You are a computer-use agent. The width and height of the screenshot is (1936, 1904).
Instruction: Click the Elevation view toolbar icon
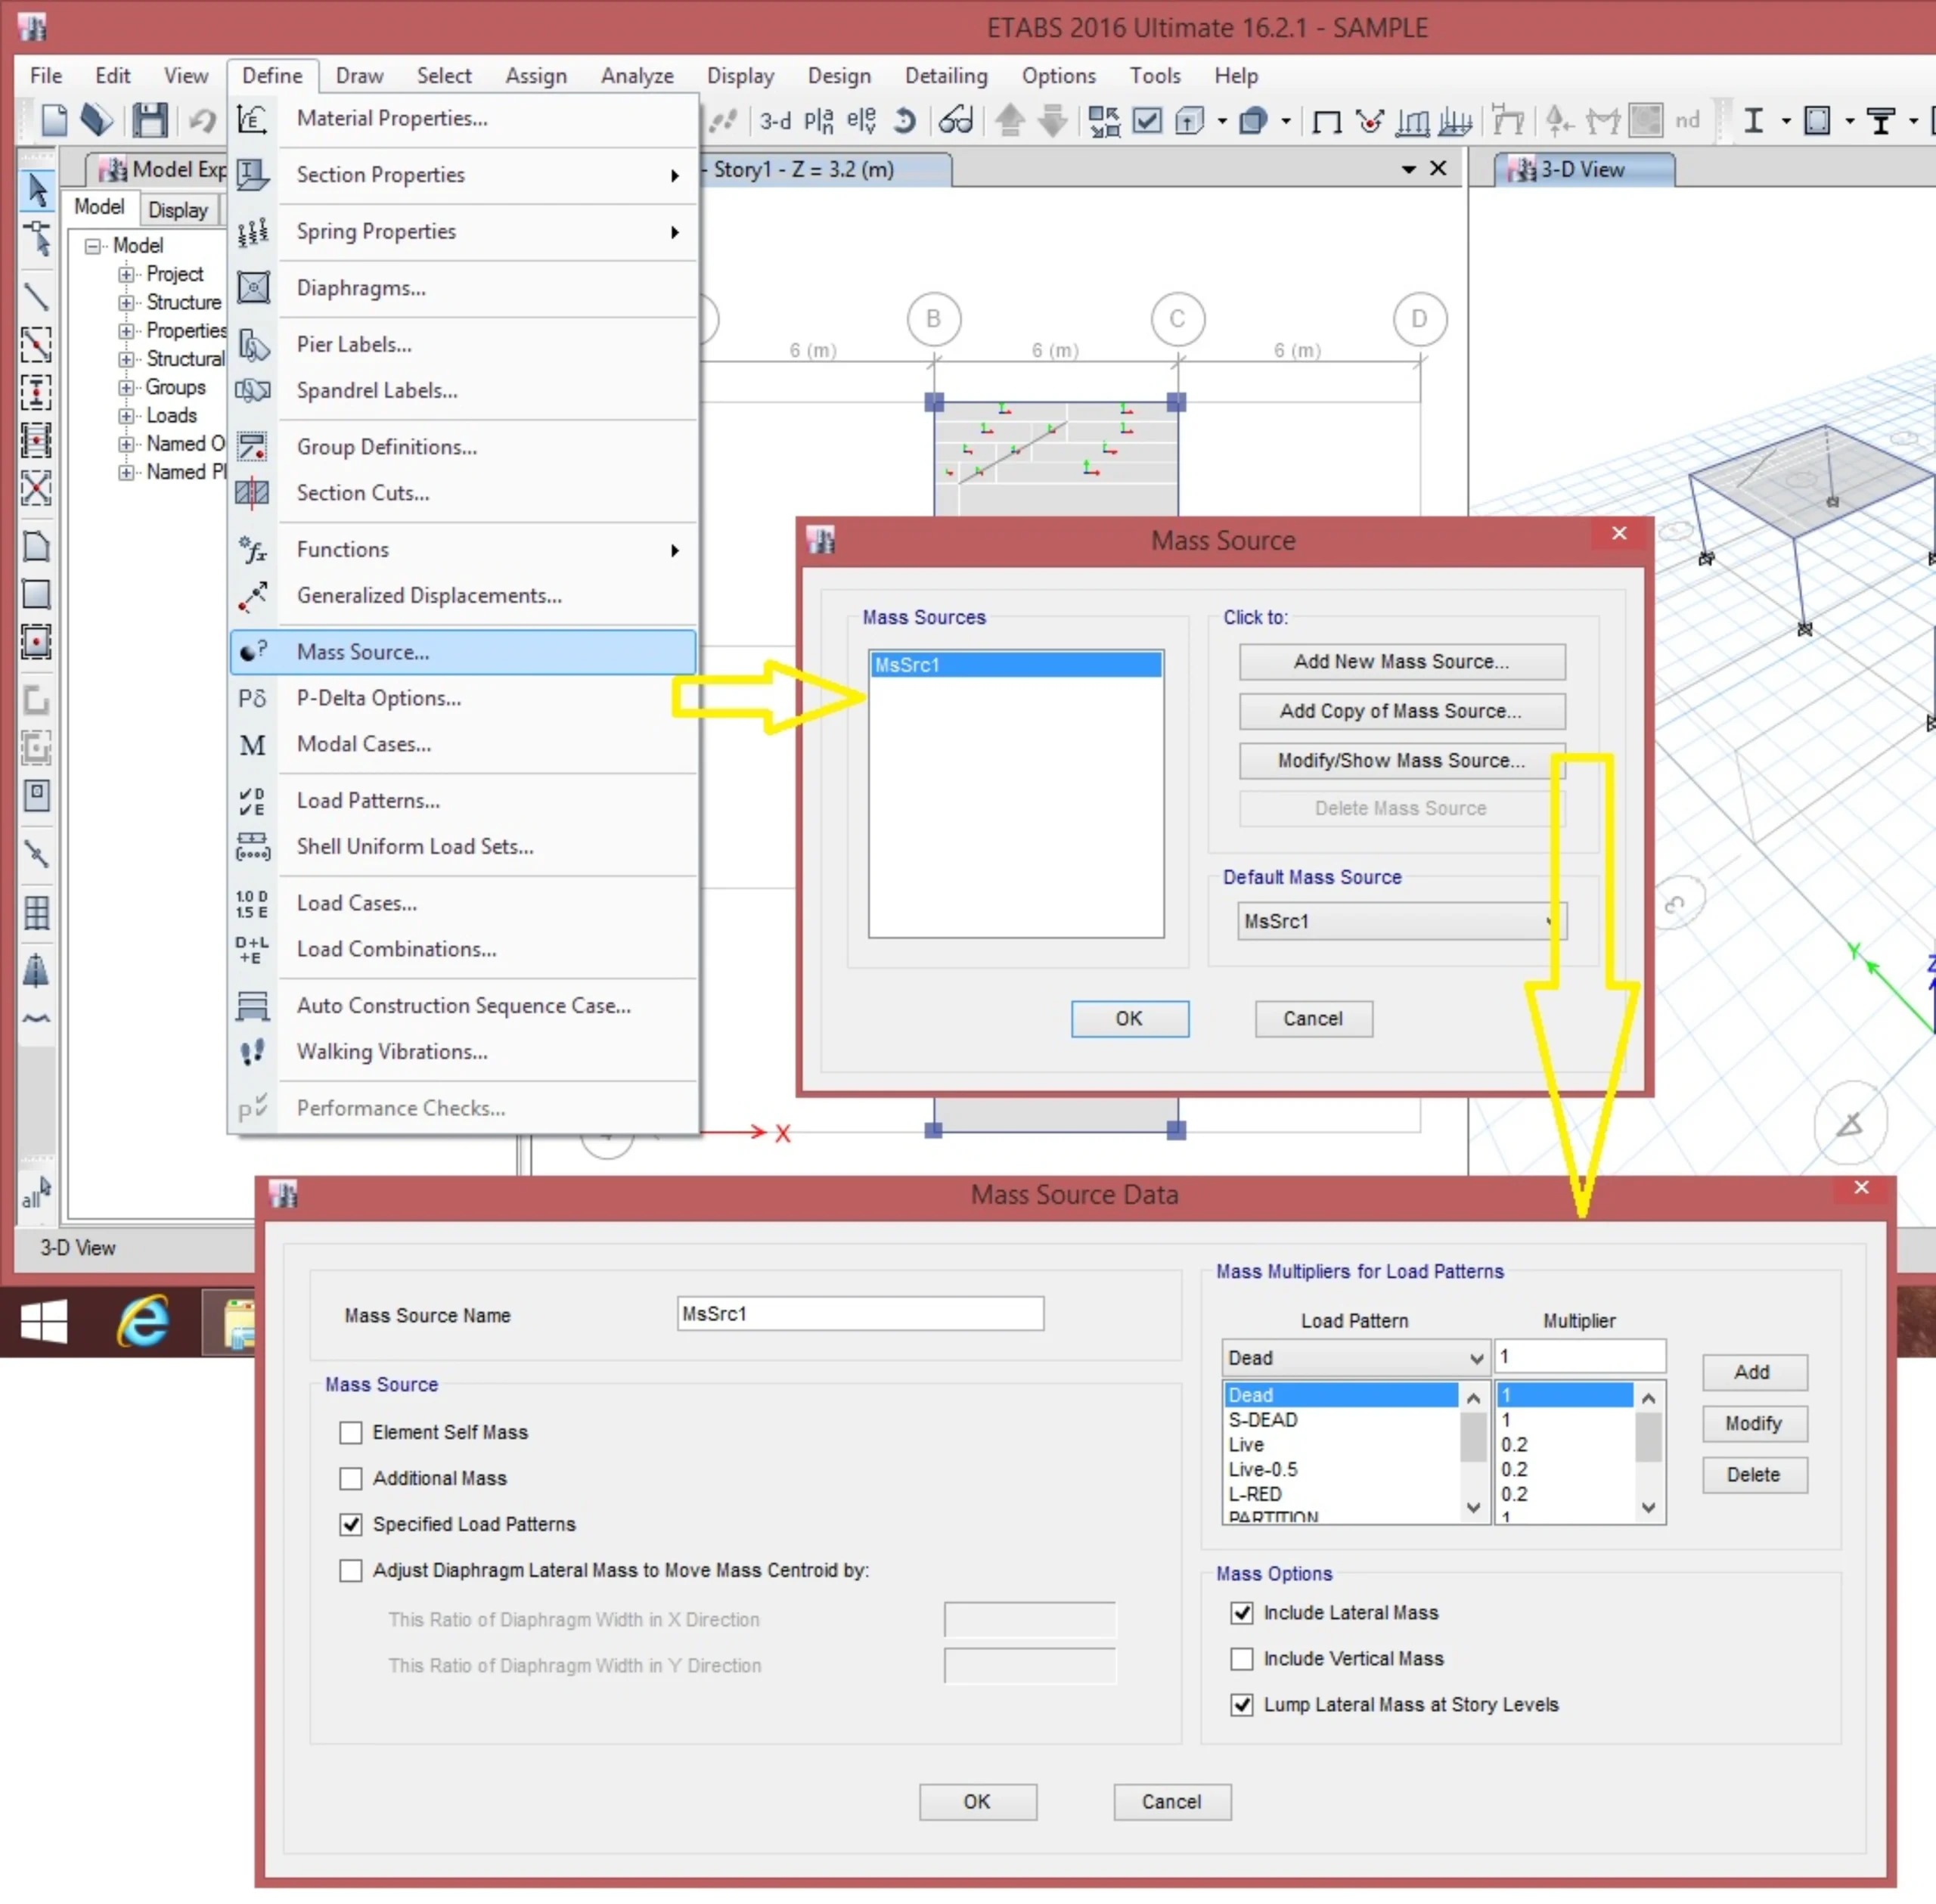[x=861, y=121]
